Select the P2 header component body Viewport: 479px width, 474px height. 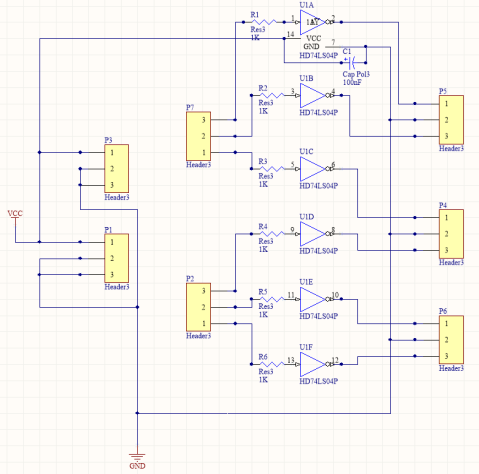[198, 307]
